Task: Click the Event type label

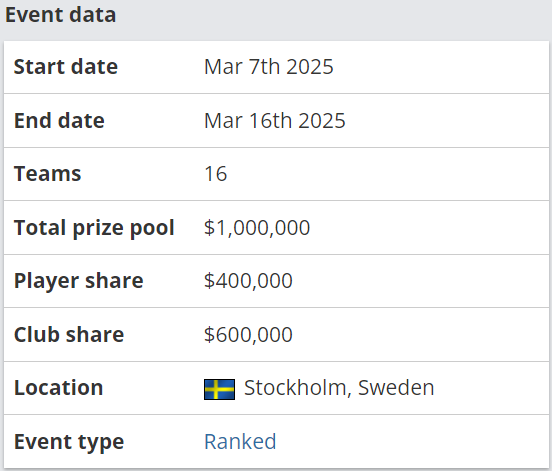Action: 69,442
